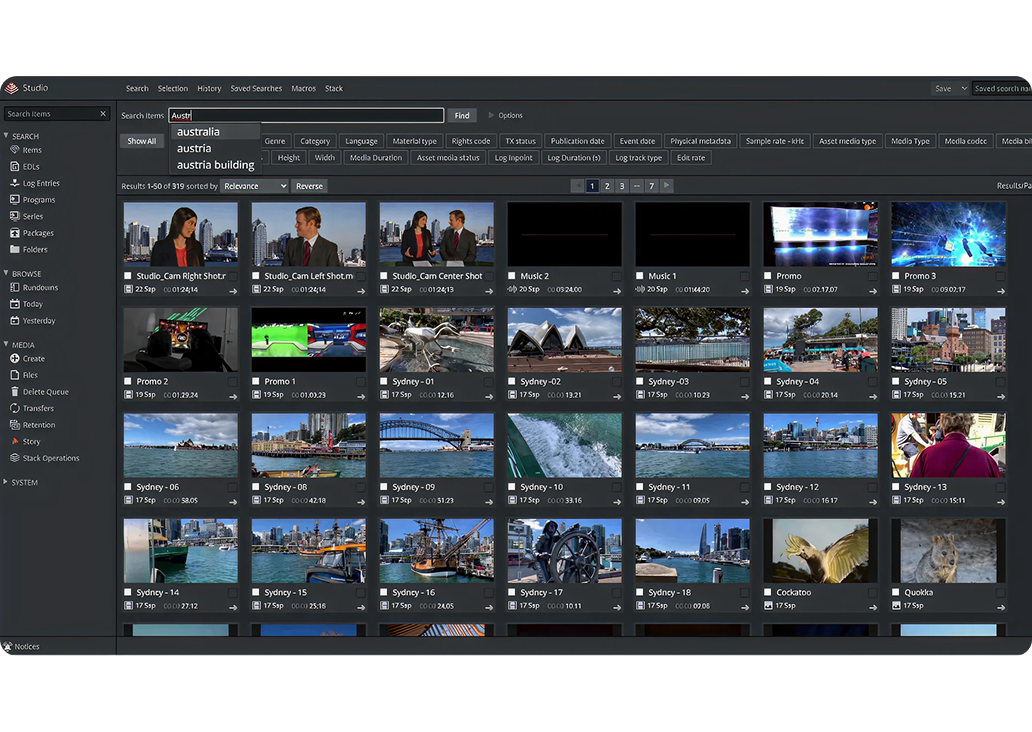Viewport: 1032px width, 732px height.
Task: Expand the Options disclosure triangle
Action: click(x=491, y=116)
